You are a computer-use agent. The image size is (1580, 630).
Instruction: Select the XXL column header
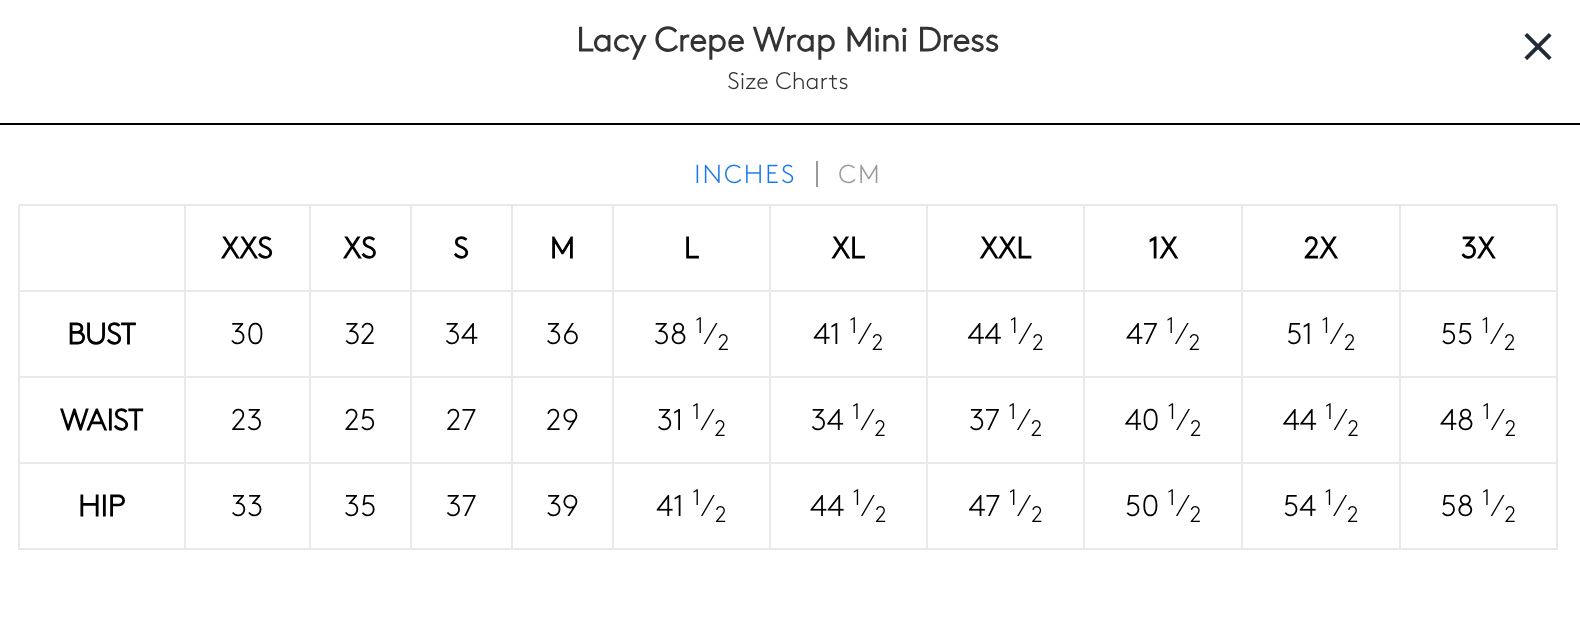1005,248
